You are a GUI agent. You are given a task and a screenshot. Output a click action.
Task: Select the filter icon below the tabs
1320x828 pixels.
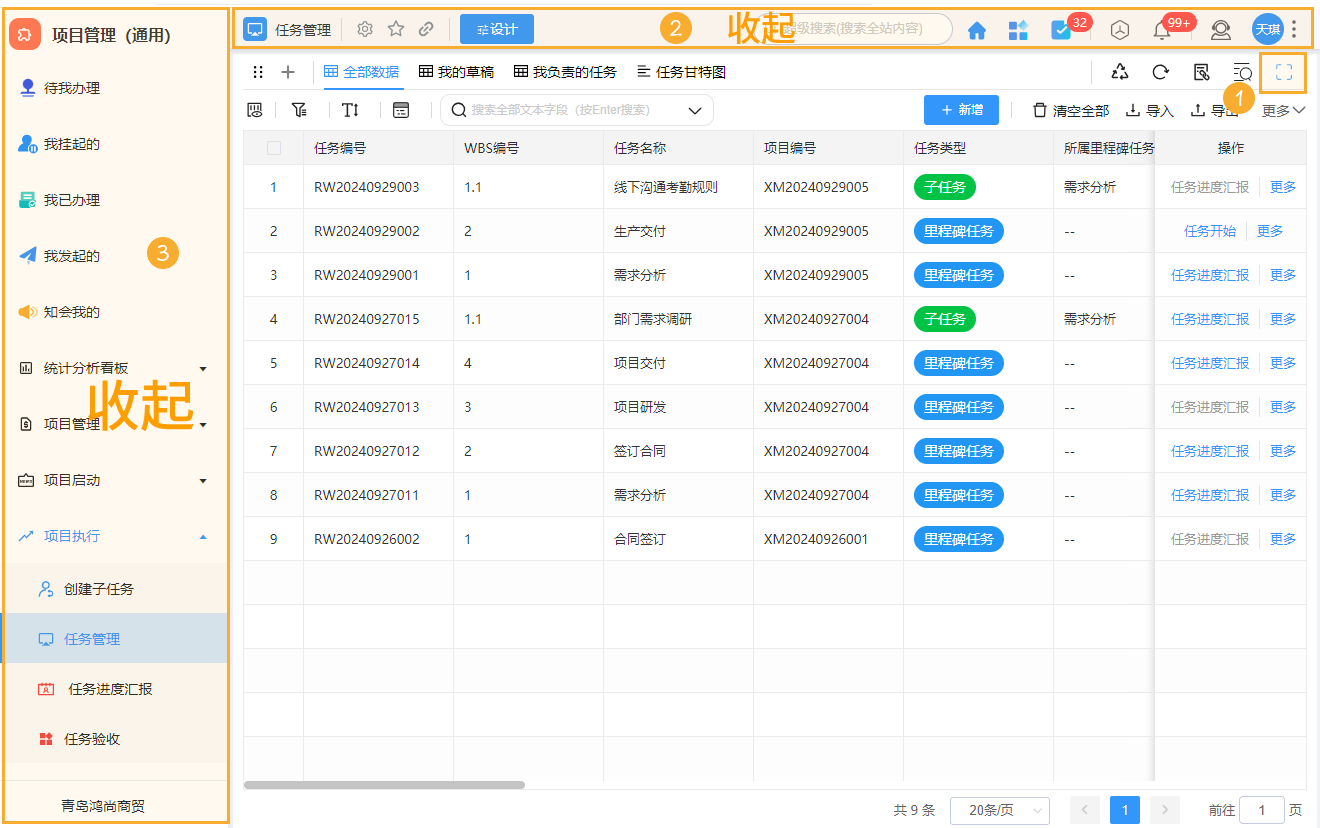(299, 110)
